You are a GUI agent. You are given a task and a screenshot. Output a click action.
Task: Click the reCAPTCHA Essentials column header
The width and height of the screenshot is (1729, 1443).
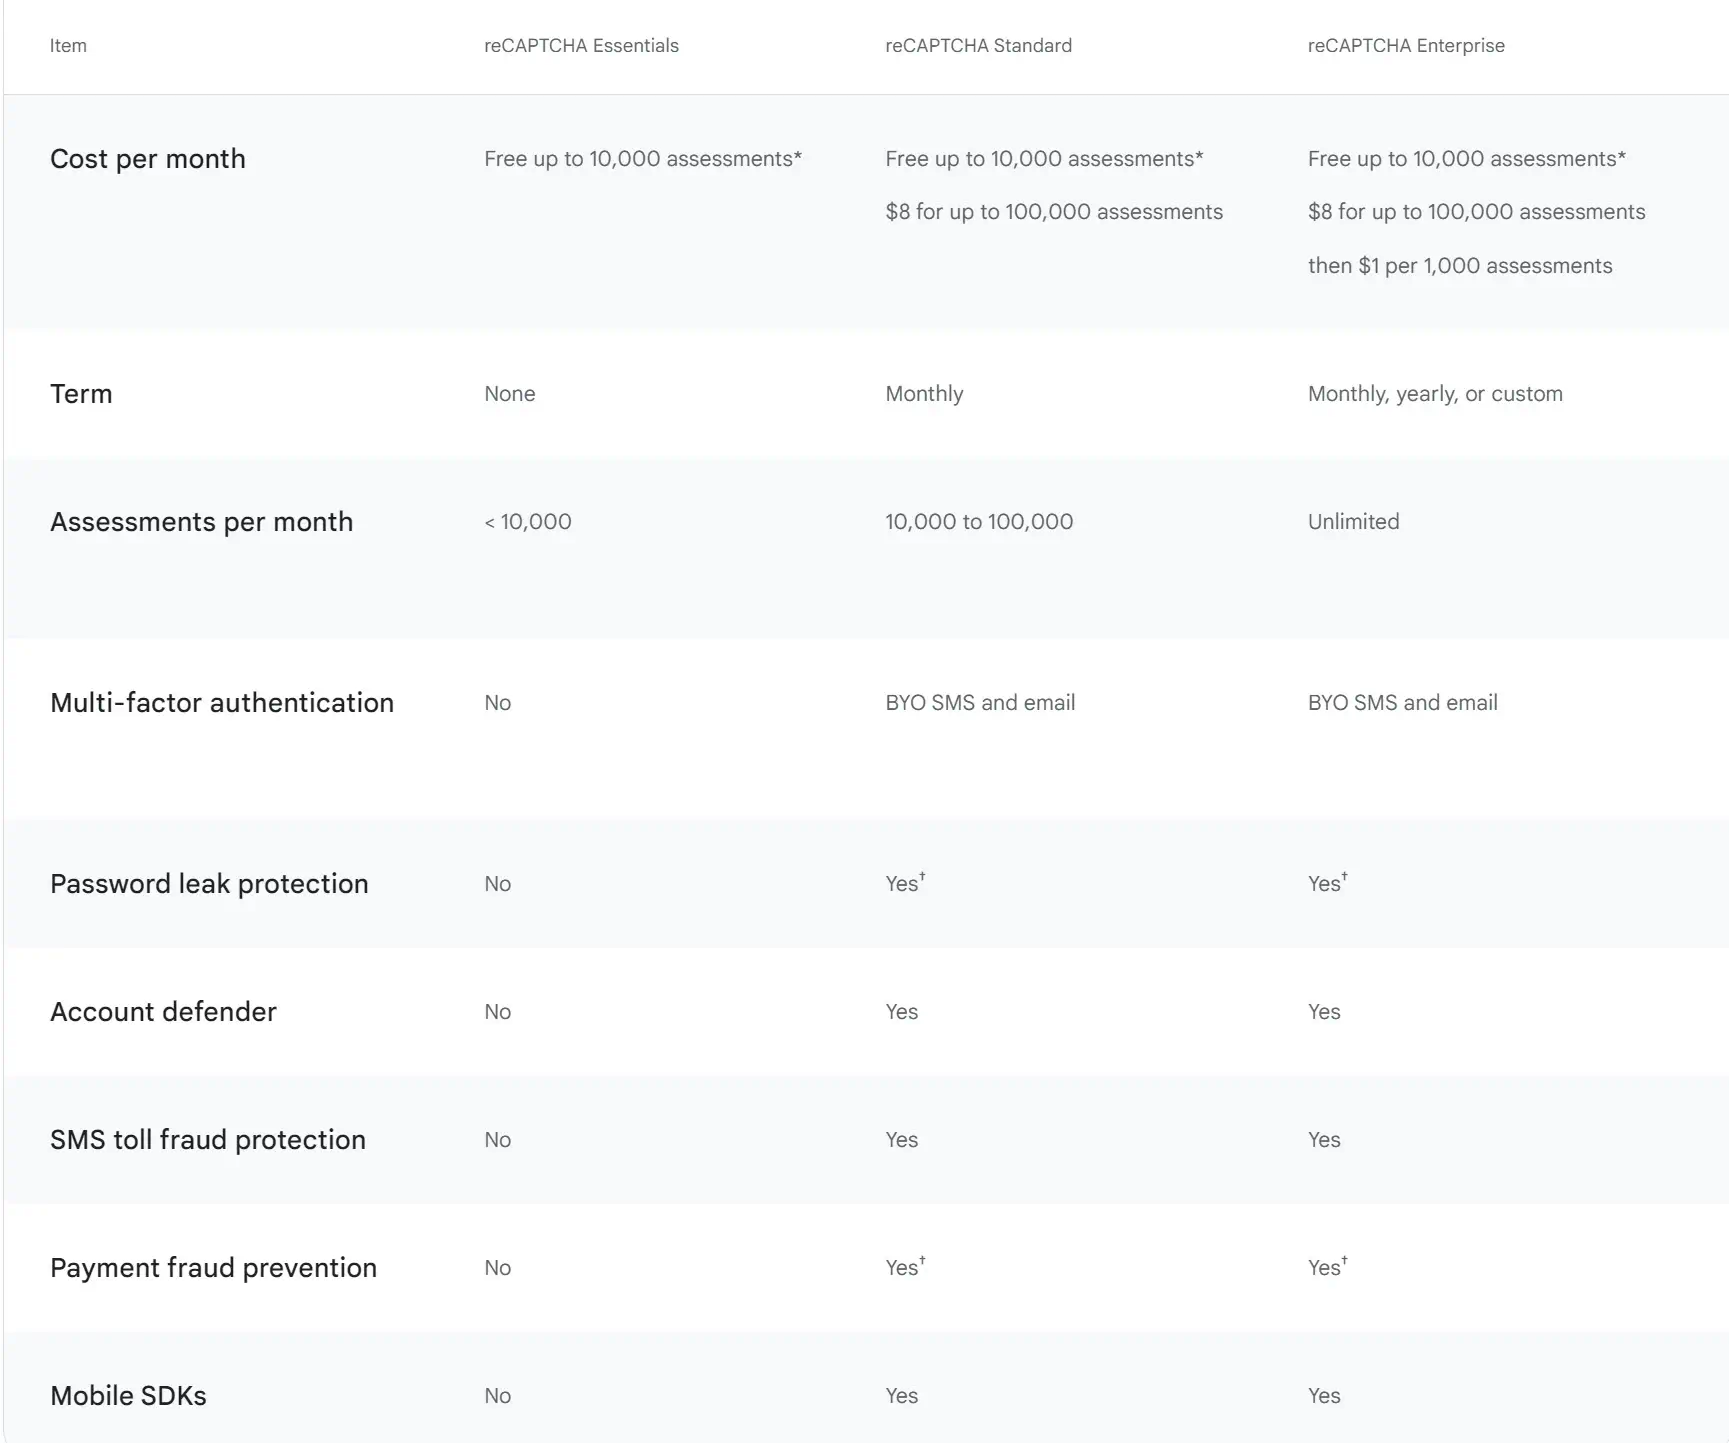pyautogui.click(x=581, y=46)
